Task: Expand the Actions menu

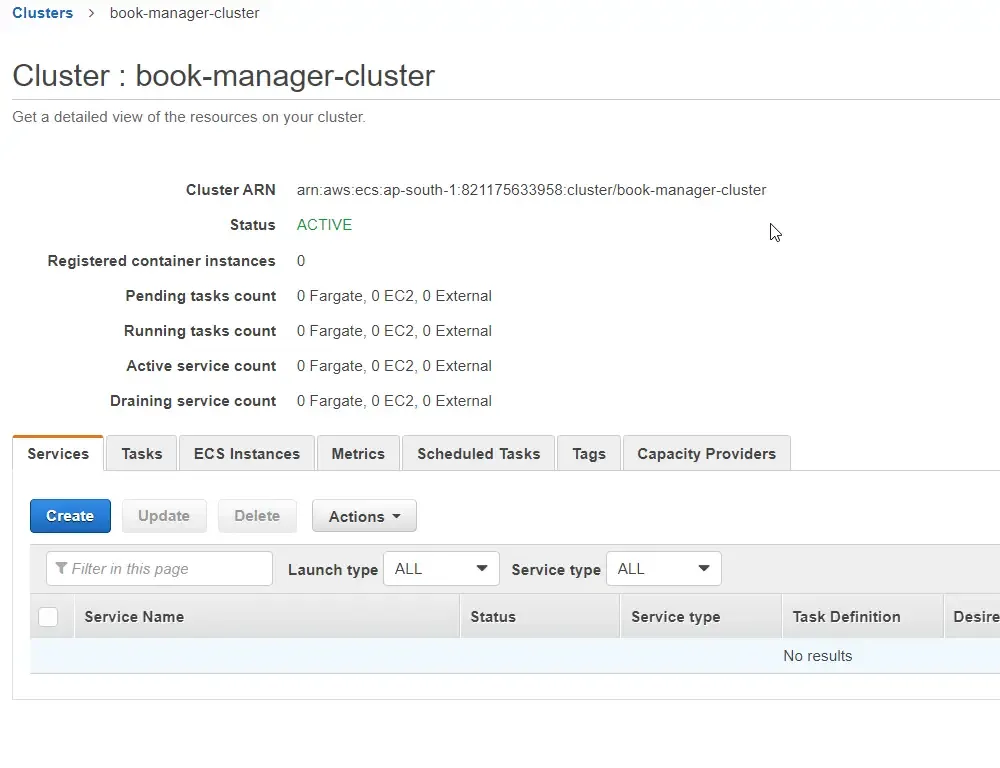Action: pos(364,516)
